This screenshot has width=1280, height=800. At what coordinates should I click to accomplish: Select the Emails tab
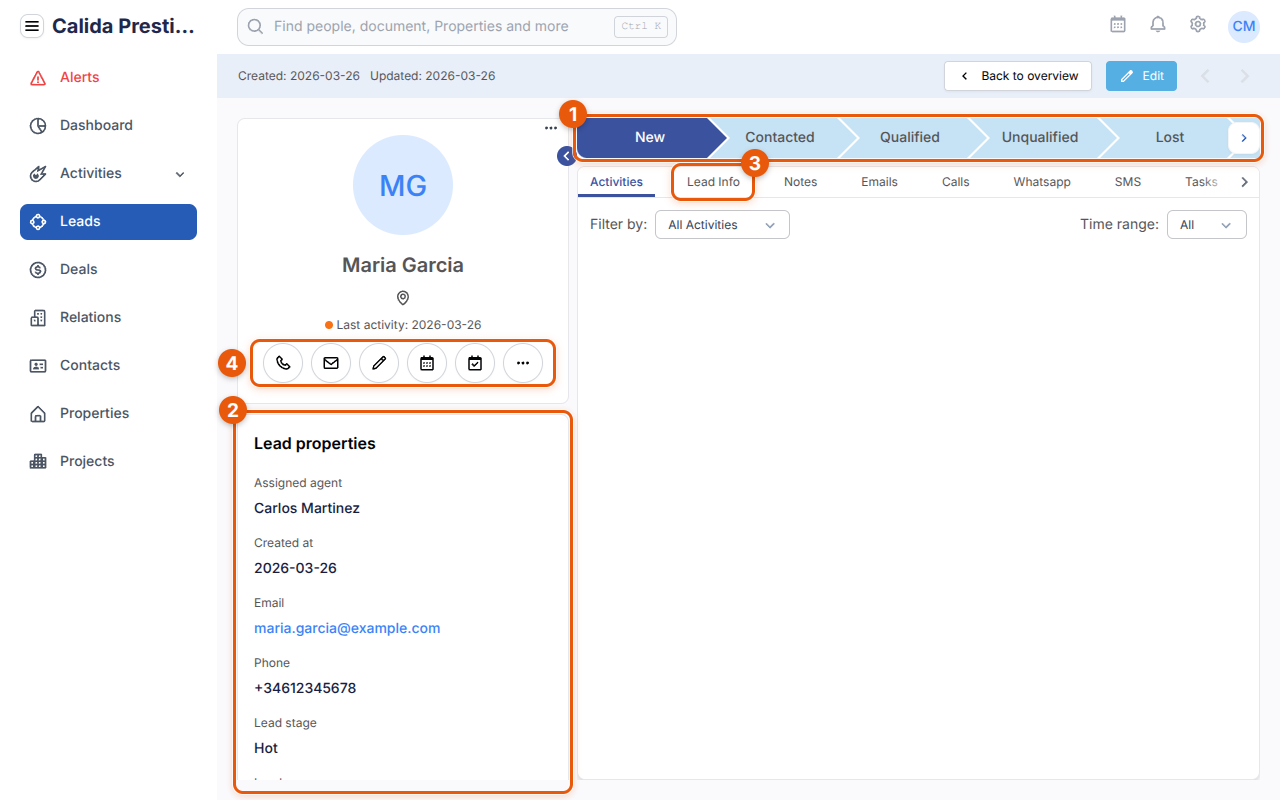tap(879, 182)
